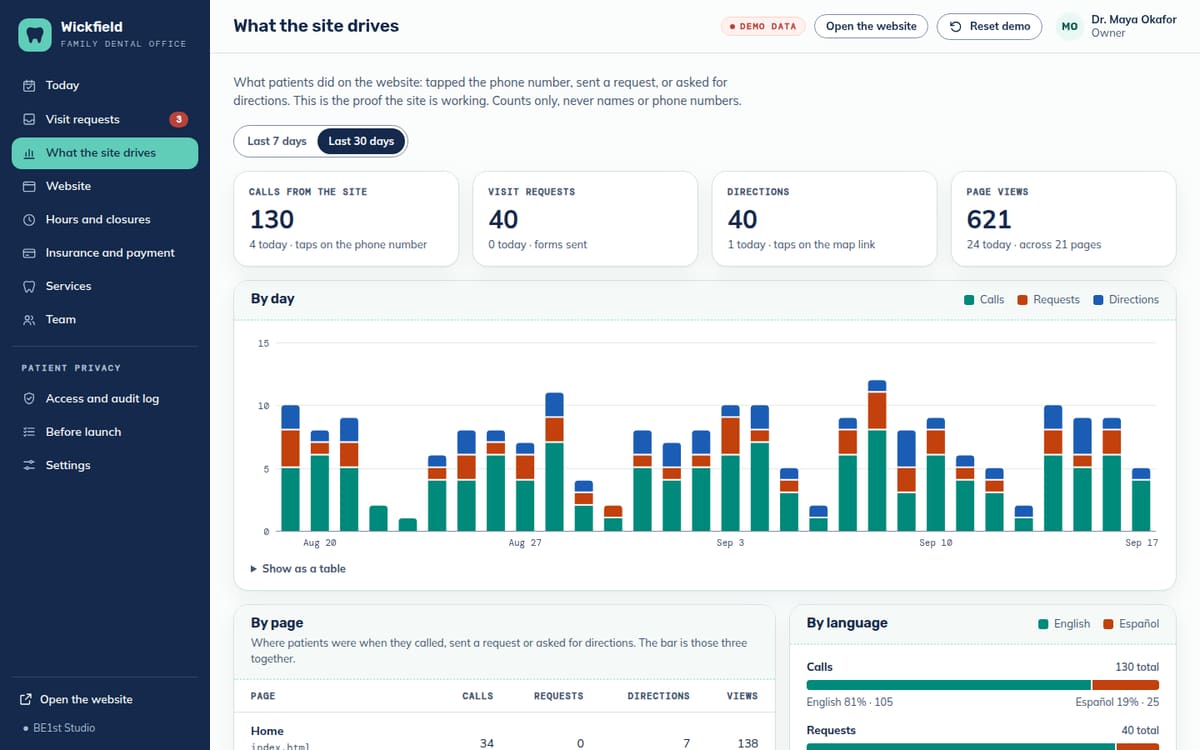This screenshot has height=750, width=1200.
Task: Click the reset arrow icon in Reset demo
Action: (956, 27)
